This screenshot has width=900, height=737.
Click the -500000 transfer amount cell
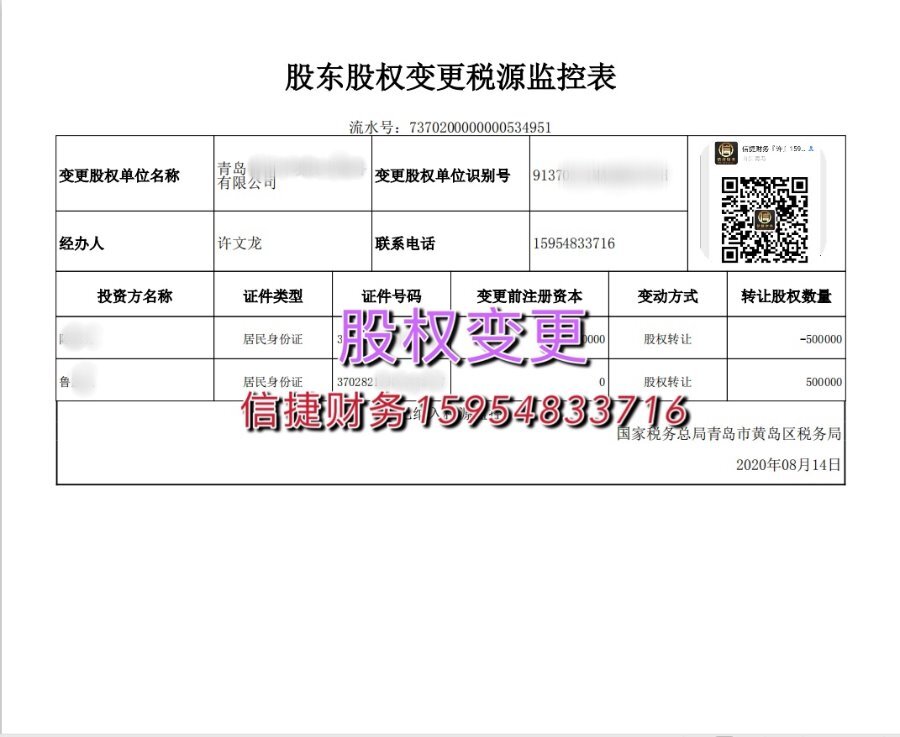[x=820, y=339]
